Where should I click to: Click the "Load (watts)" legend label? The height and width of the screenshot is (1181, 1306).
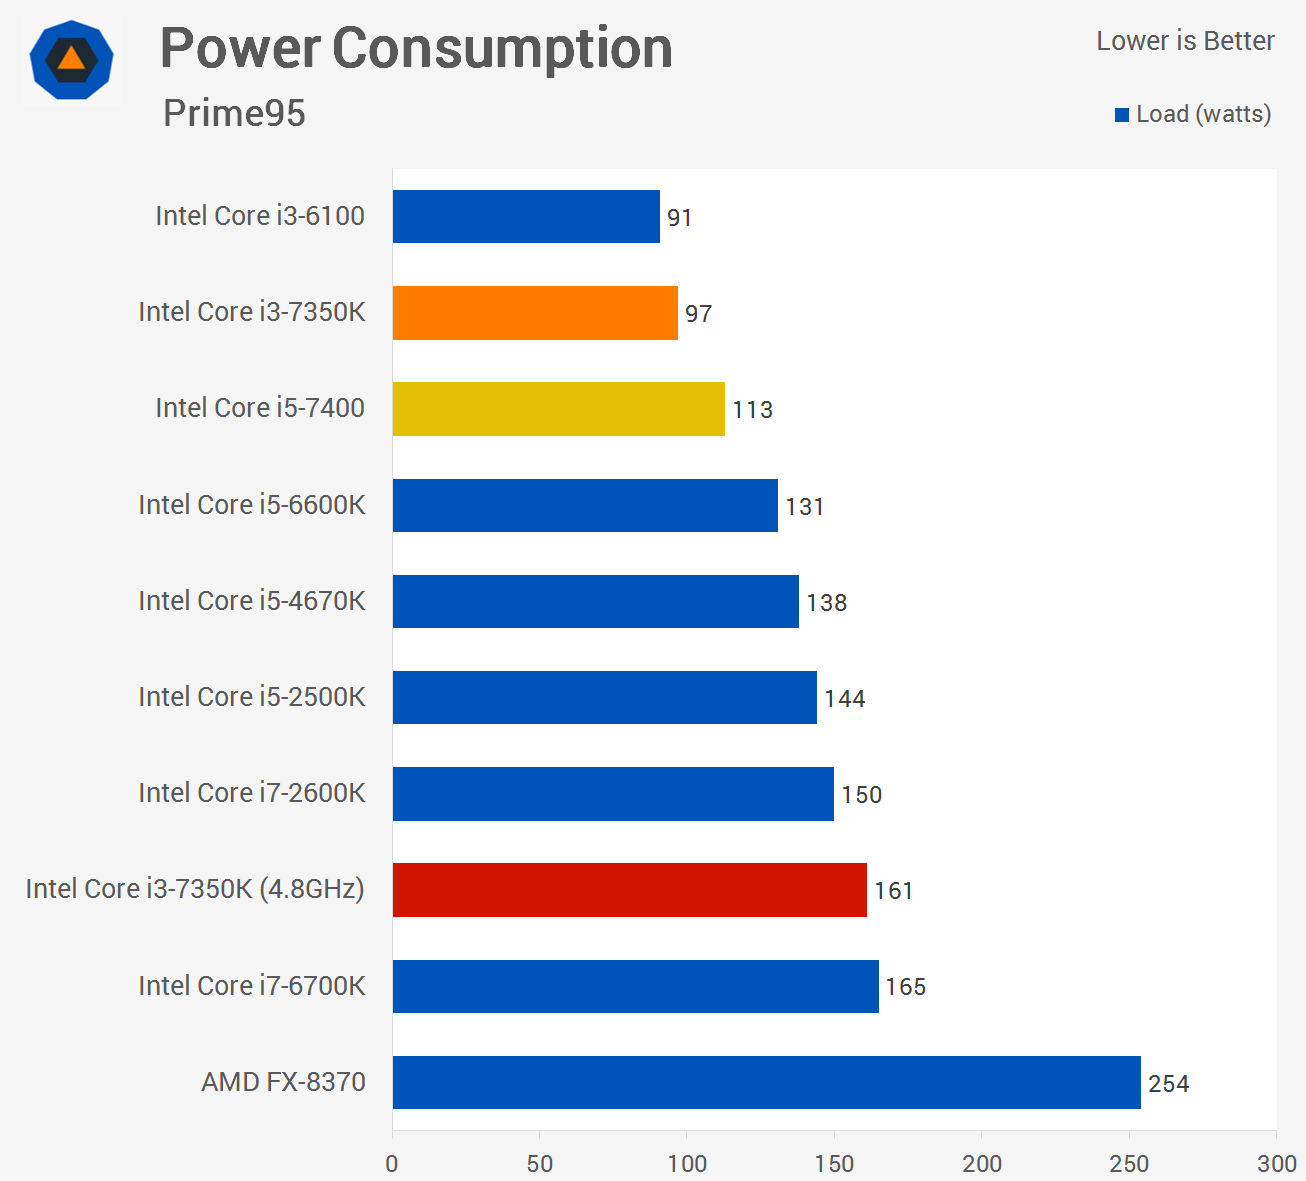[1204, 114]
